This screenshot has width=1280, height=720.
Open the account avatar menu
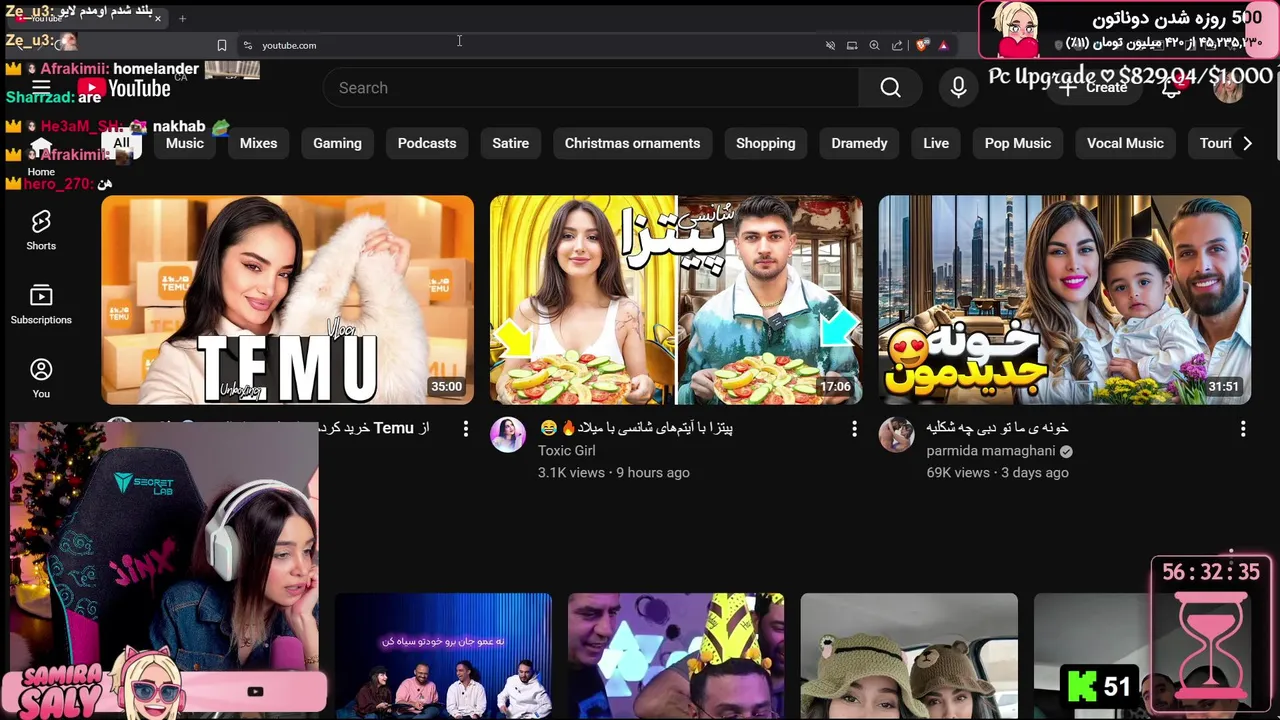click(x=1228, y=88)
